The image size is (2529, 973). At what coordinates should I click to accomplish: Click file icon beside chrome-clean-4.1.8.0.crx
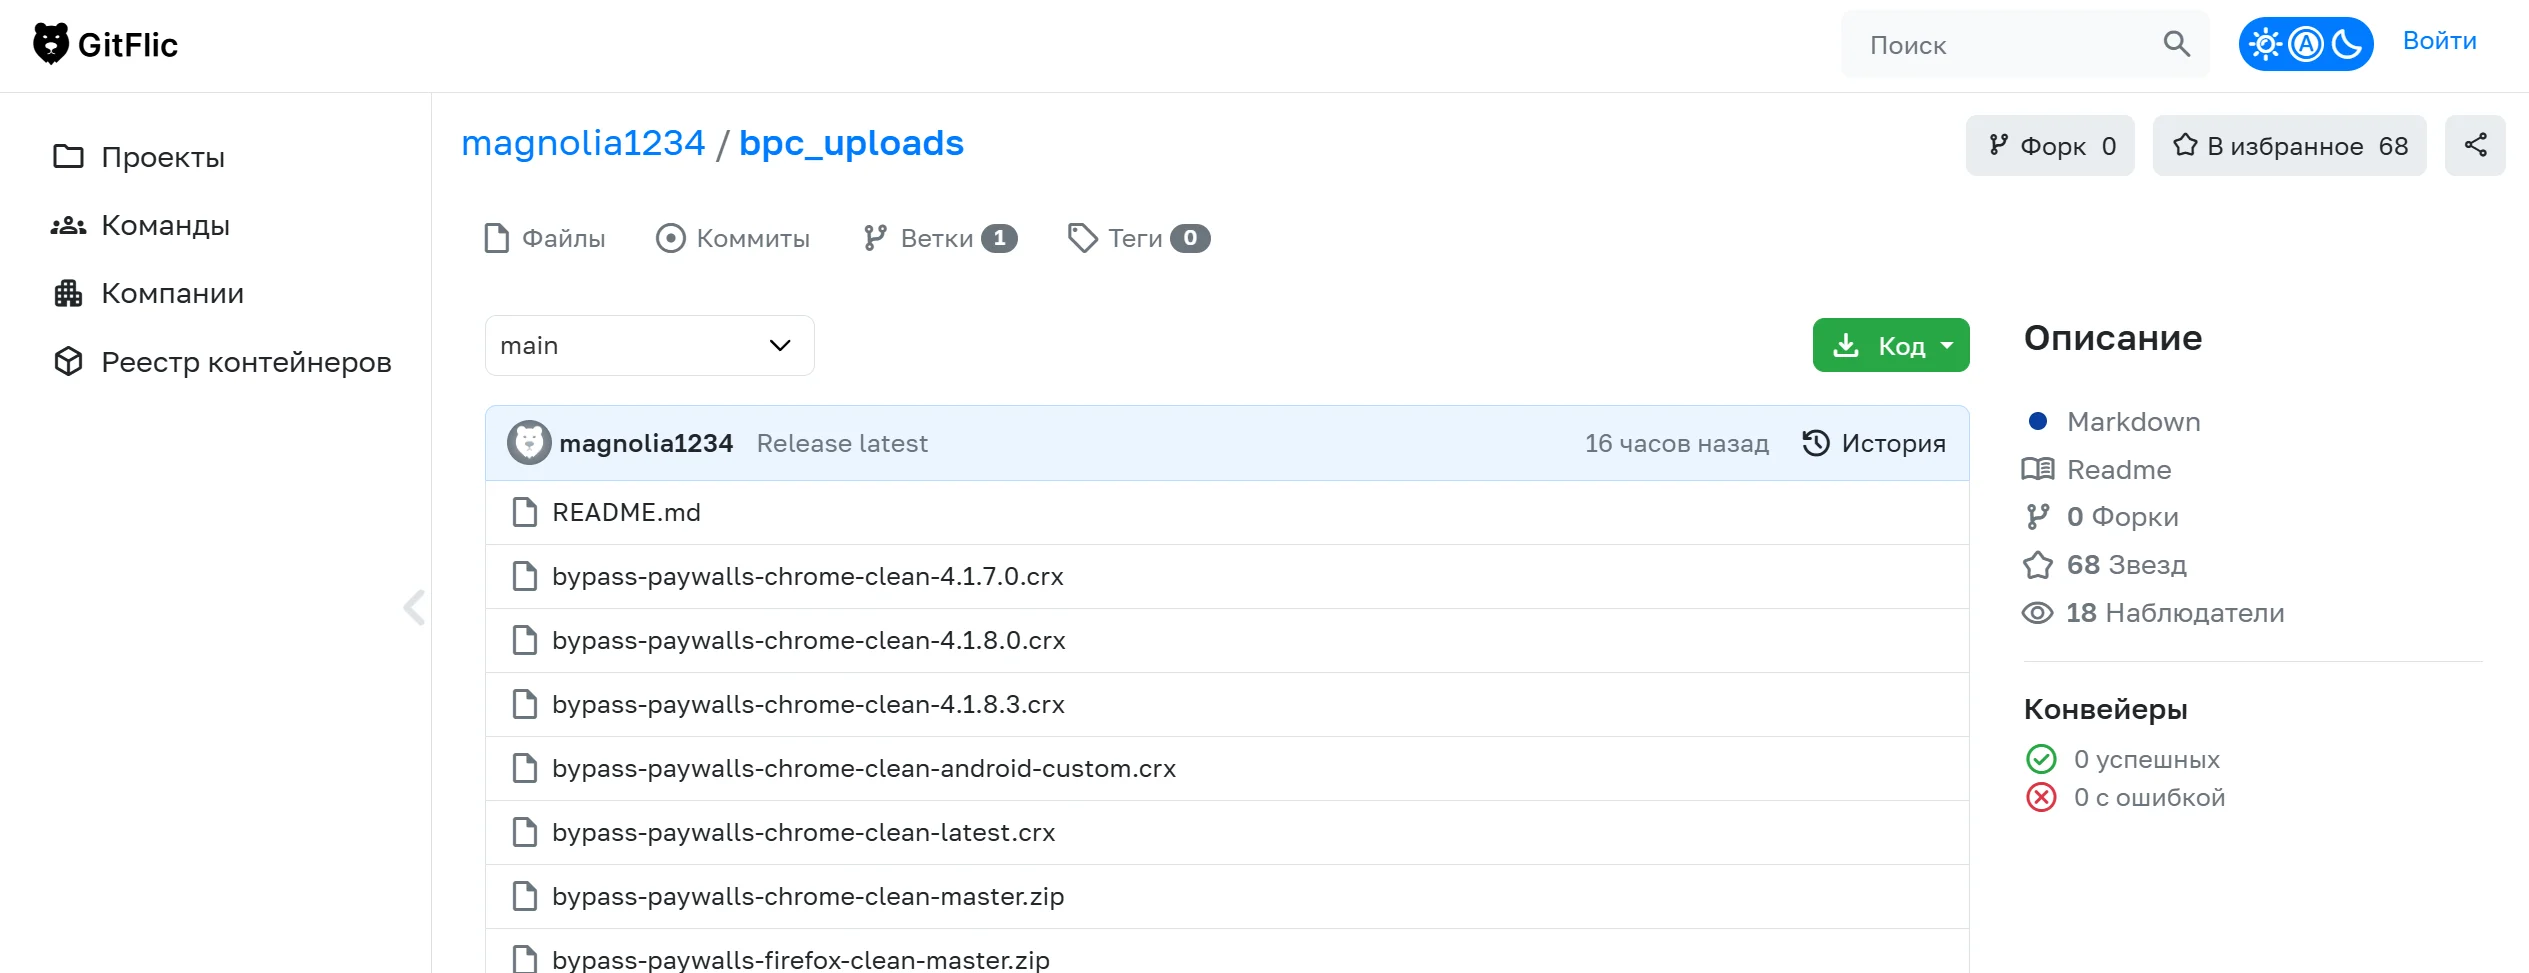pyautogui.click(x=525, y=640)
